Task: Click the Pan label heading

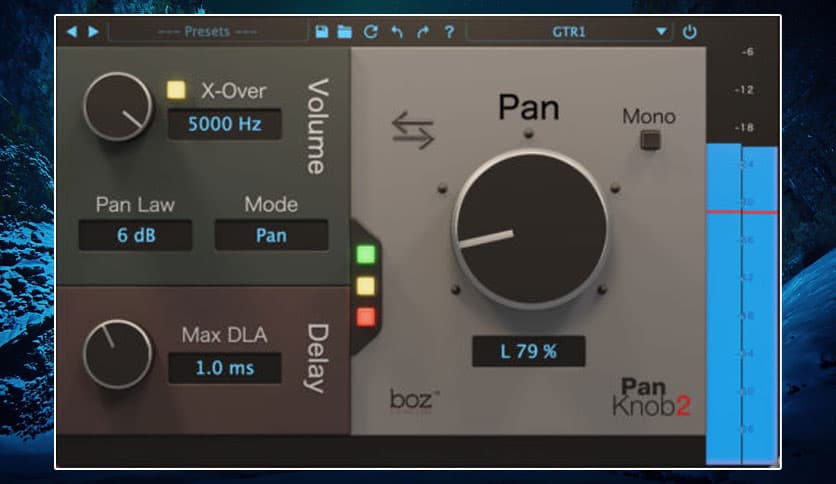Action: (x=529, y=108)
